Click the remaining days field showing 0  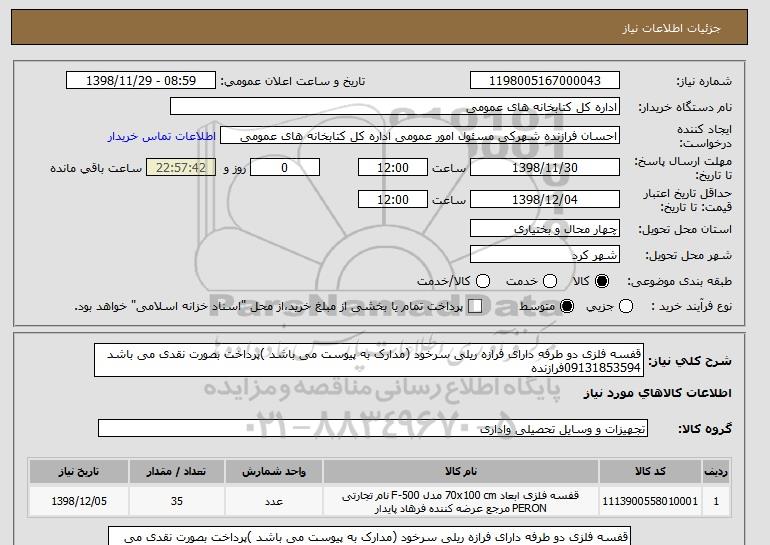pos(285,167)
